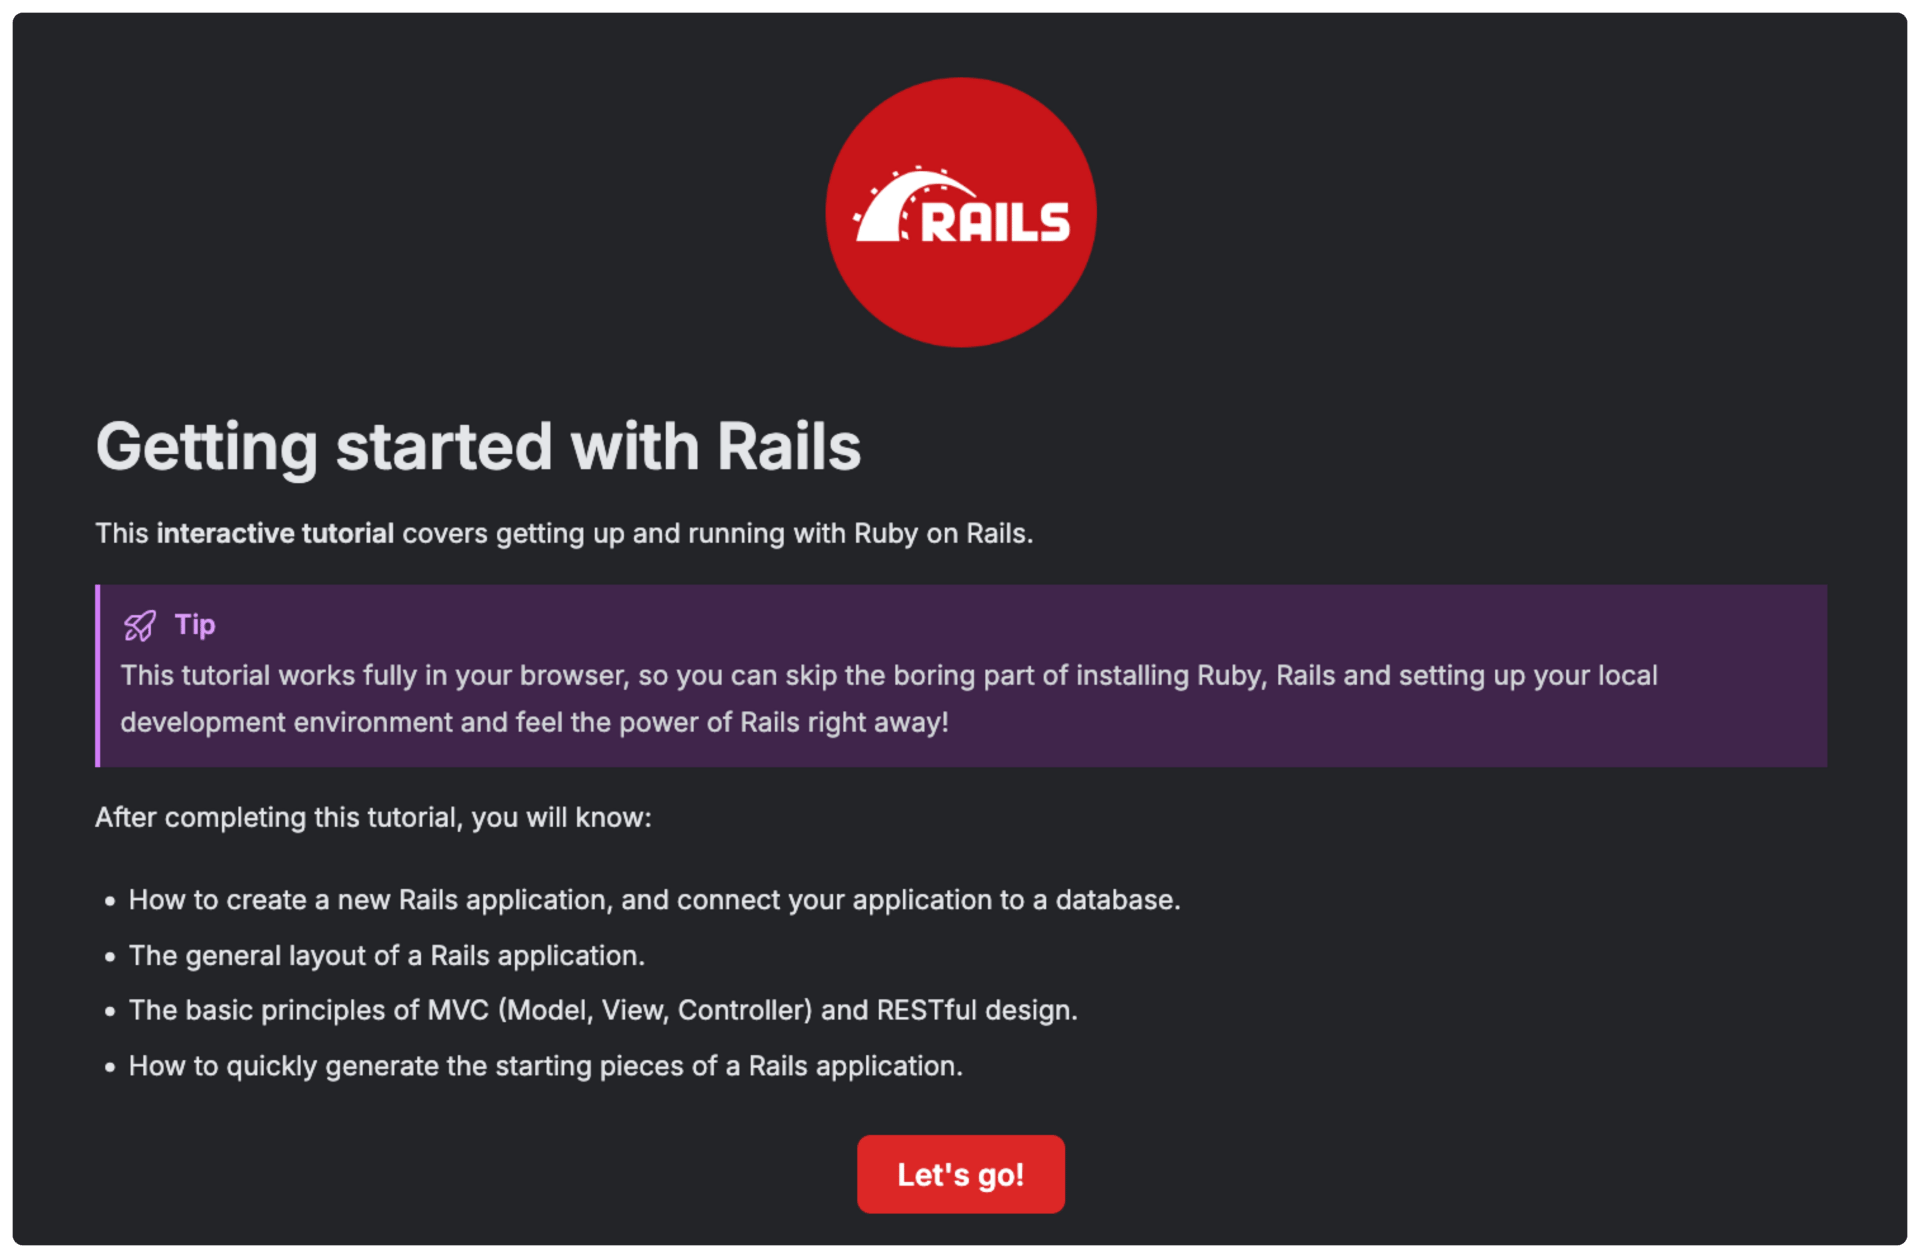The height and width of the screenshot is (1258, 1920).
Task: Click the purple Tip label
Action: 195,625
